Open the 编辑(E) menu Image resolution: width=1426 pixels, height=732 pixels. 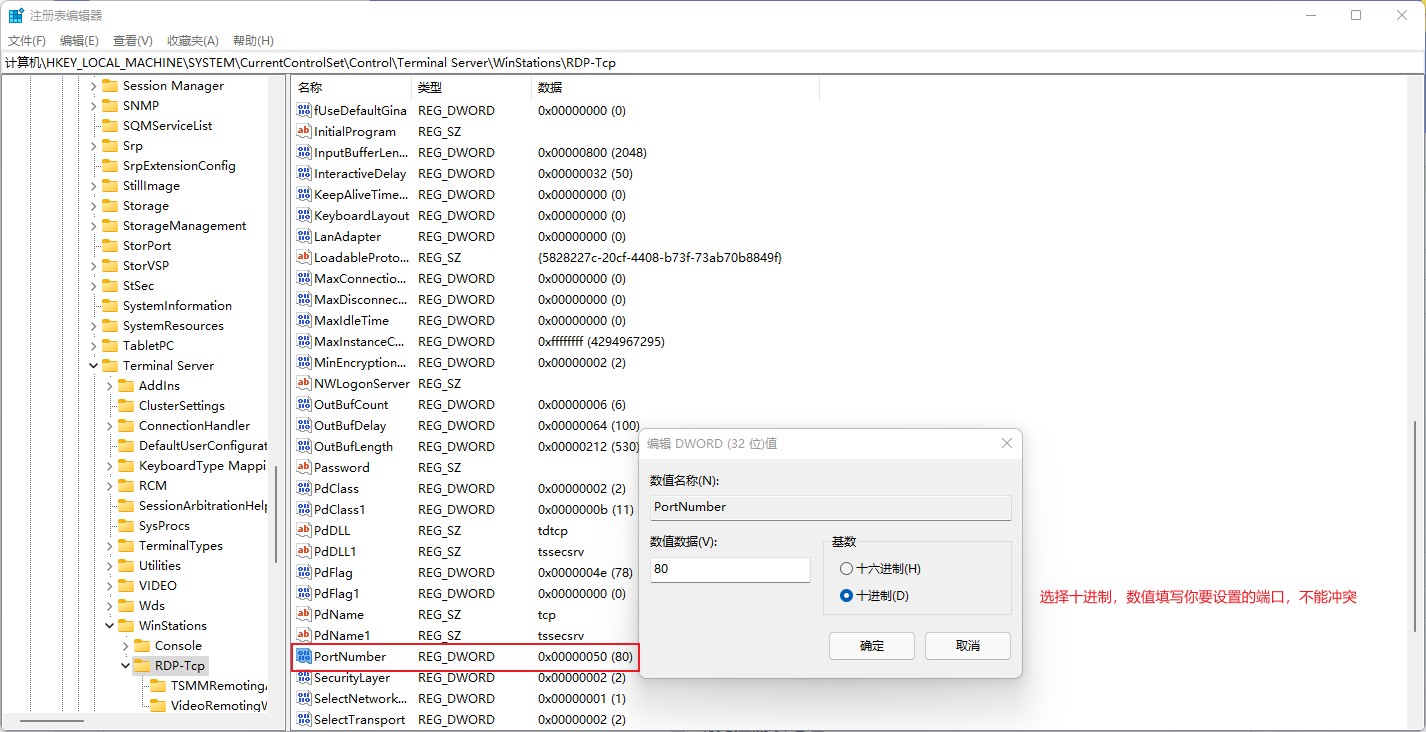(x=79, y=41)
